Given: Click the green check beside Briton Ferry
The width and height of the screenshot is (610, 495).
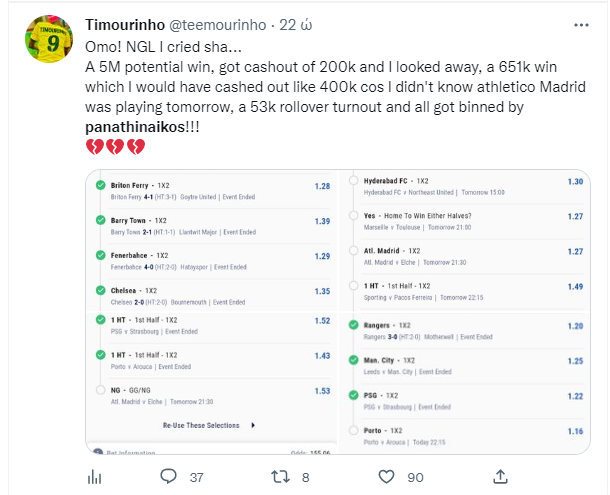Looking at the screenshot, I should [x=100, y=186].
